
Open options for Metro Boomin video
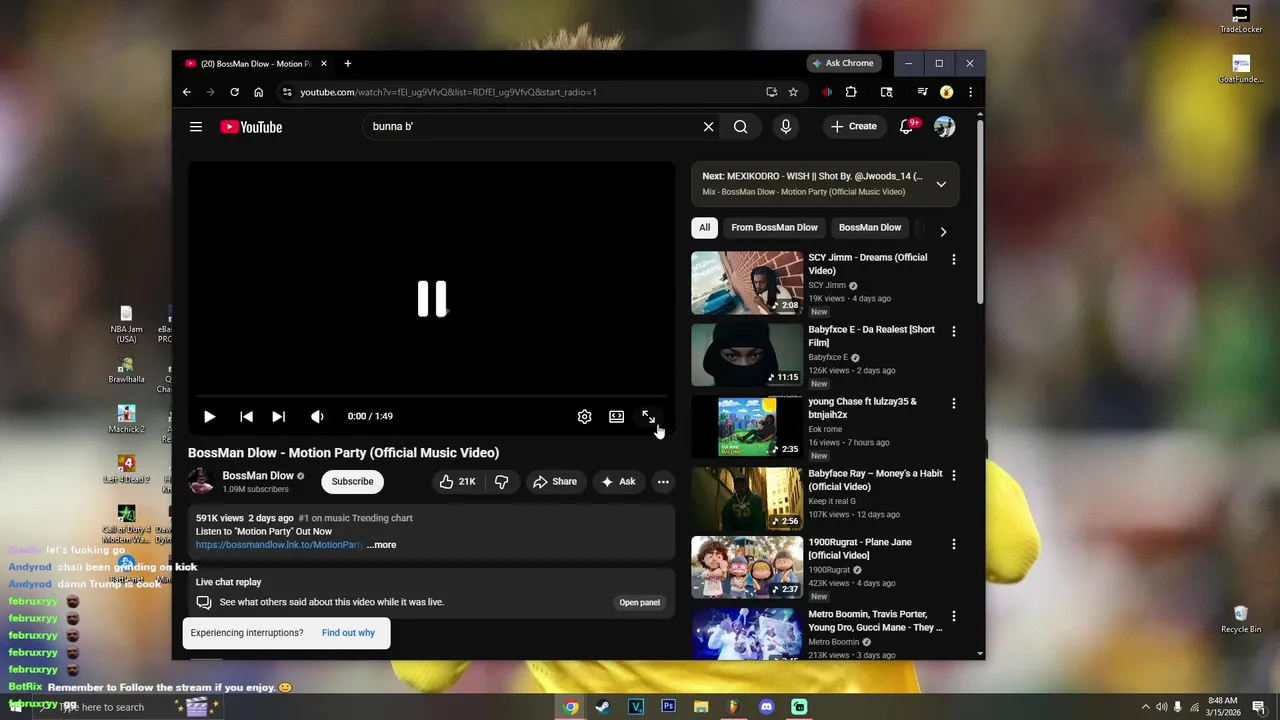coord(953,615)
